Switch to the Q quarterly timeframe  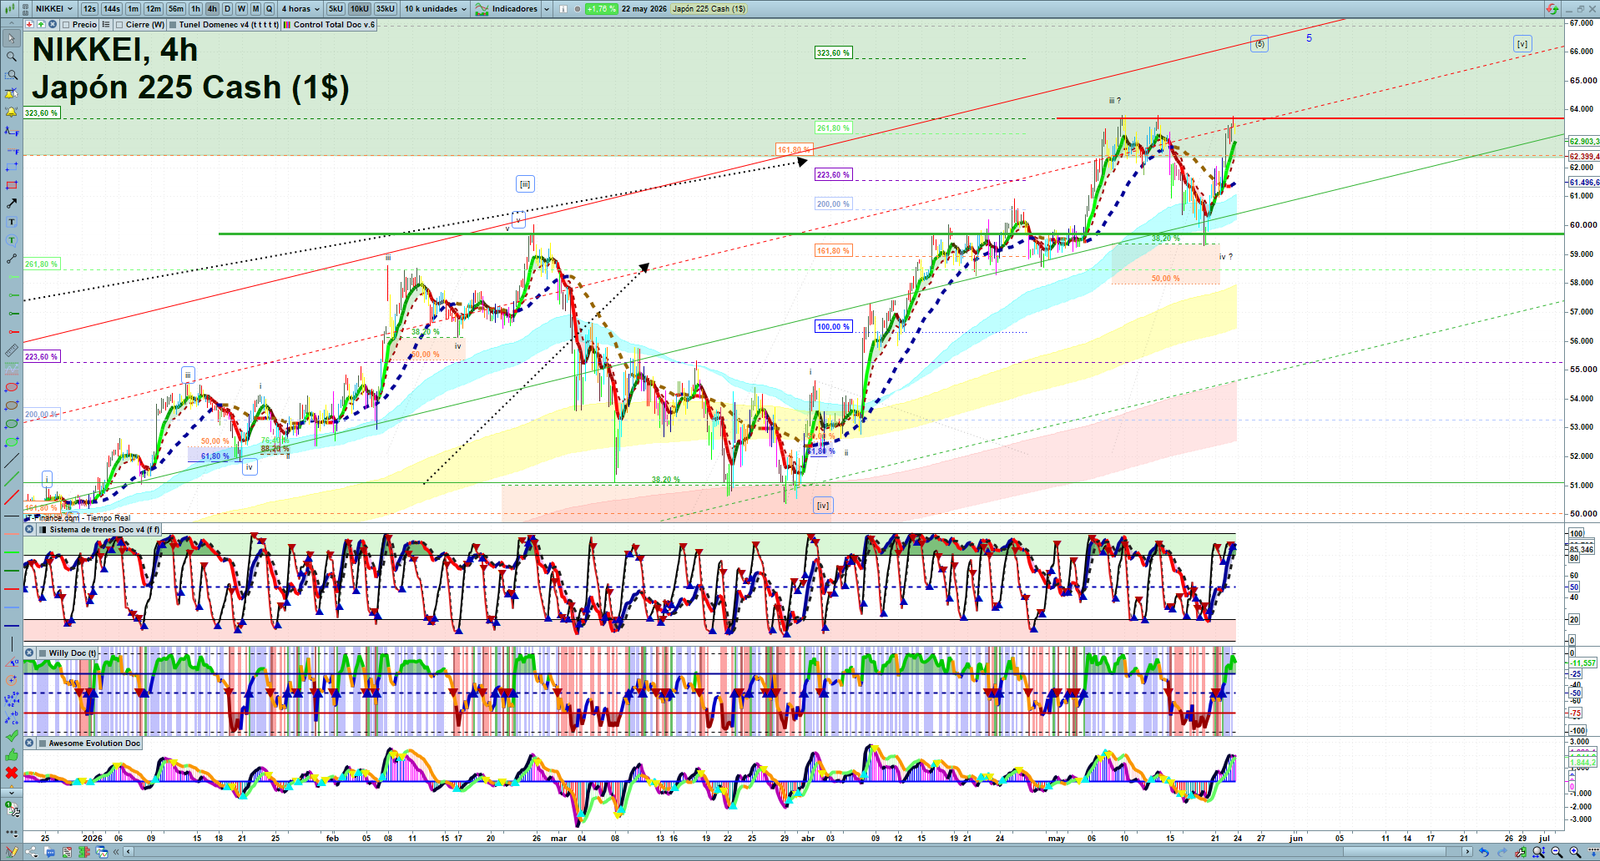[x=269, y=8]
